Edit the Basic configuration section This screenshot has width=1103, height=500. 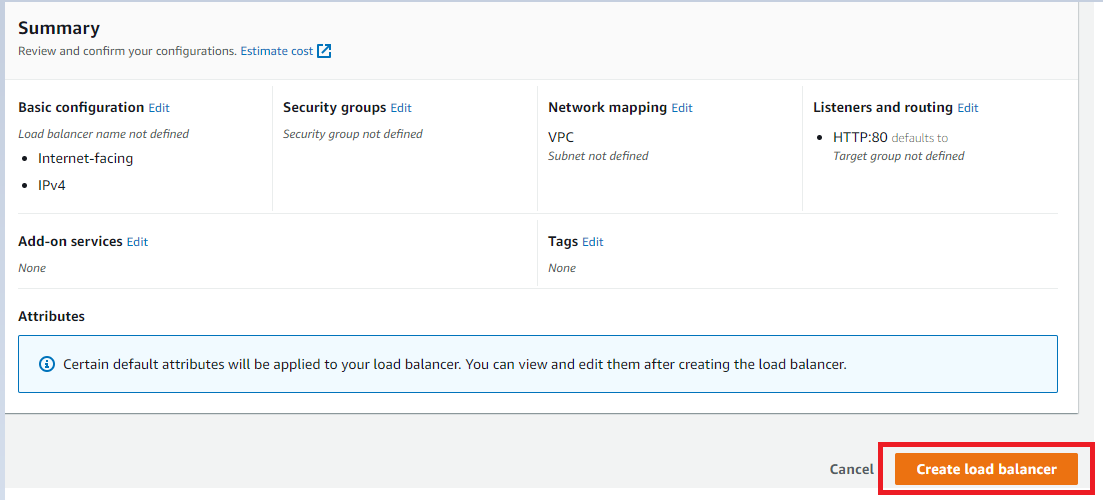(x=159, y=108)
